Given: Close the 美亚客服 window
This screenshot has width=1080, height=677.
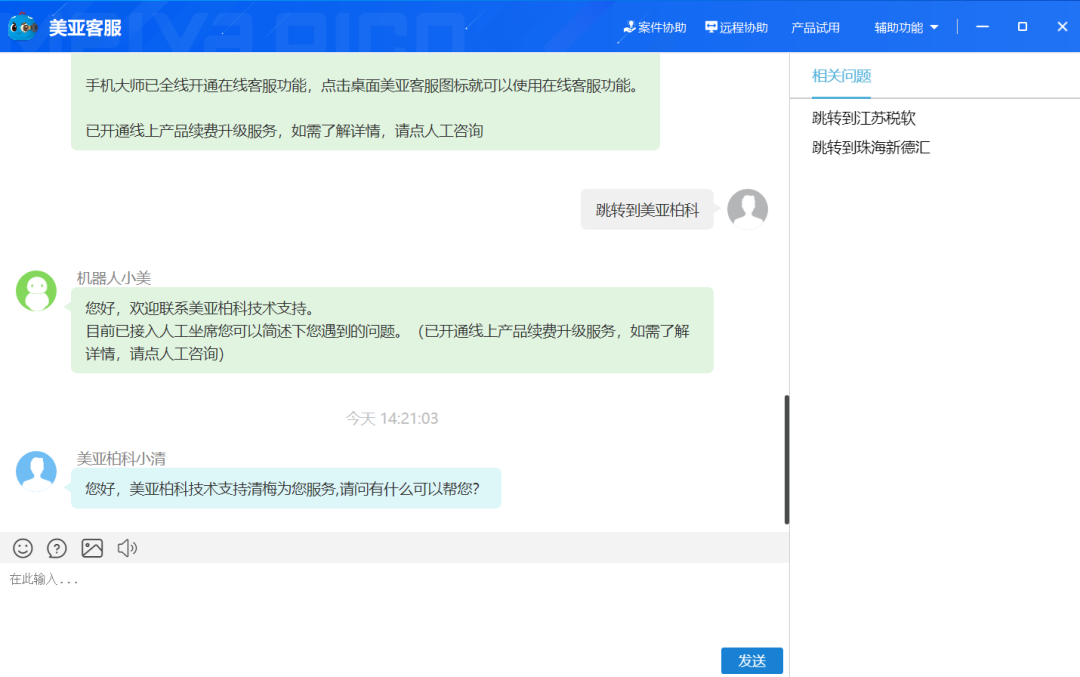Looking at the screenshot, I should pos(1062,27).
